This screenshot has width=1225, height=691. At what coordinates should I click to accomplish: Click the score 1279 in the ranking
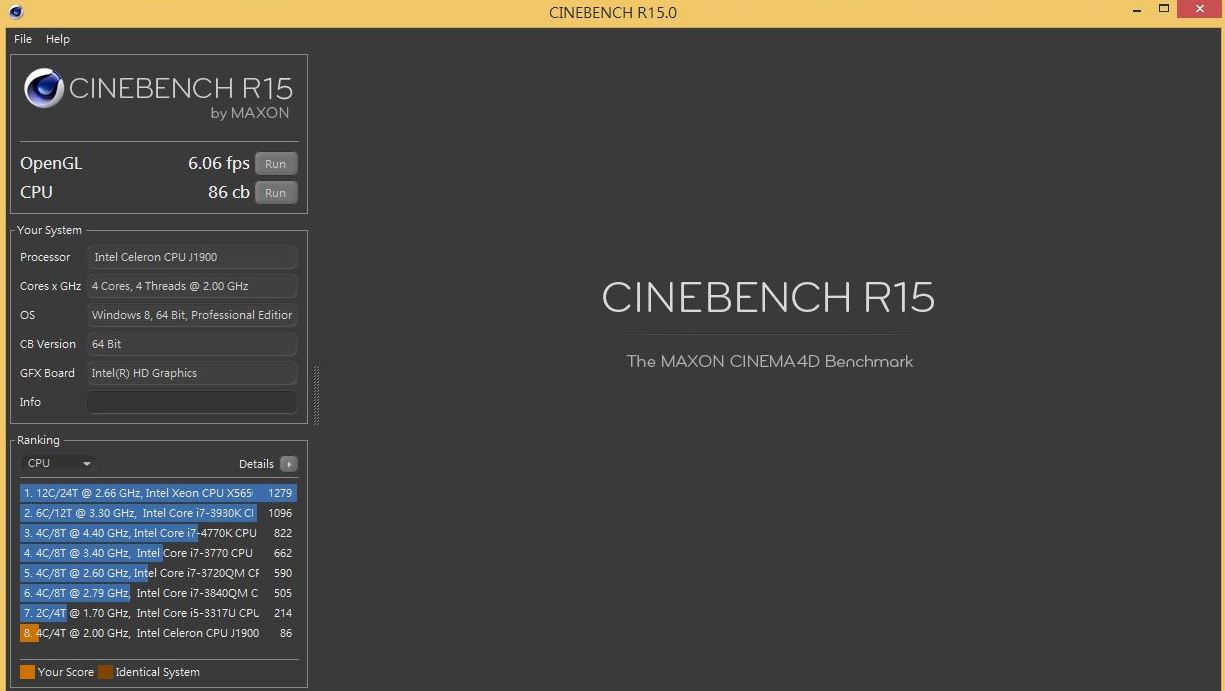280,493
